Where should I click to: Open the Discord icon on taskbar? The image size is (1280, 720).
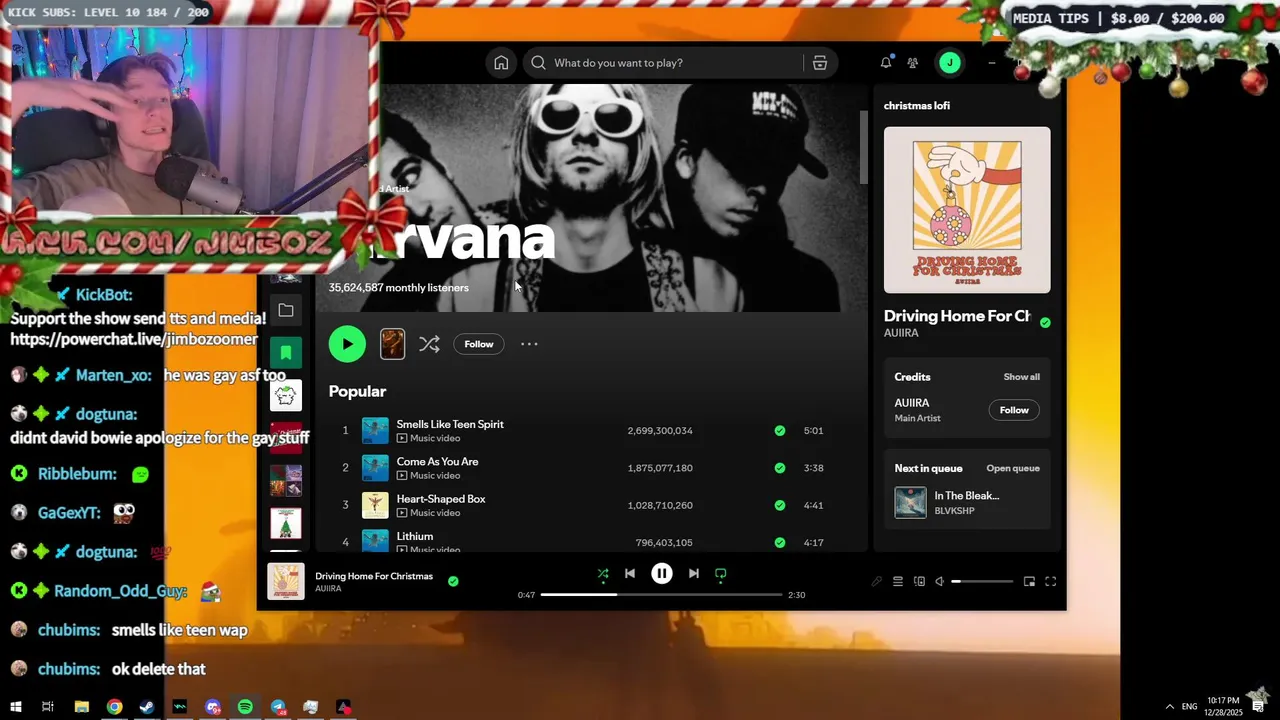pyautogui.click(x=212, y=707)
